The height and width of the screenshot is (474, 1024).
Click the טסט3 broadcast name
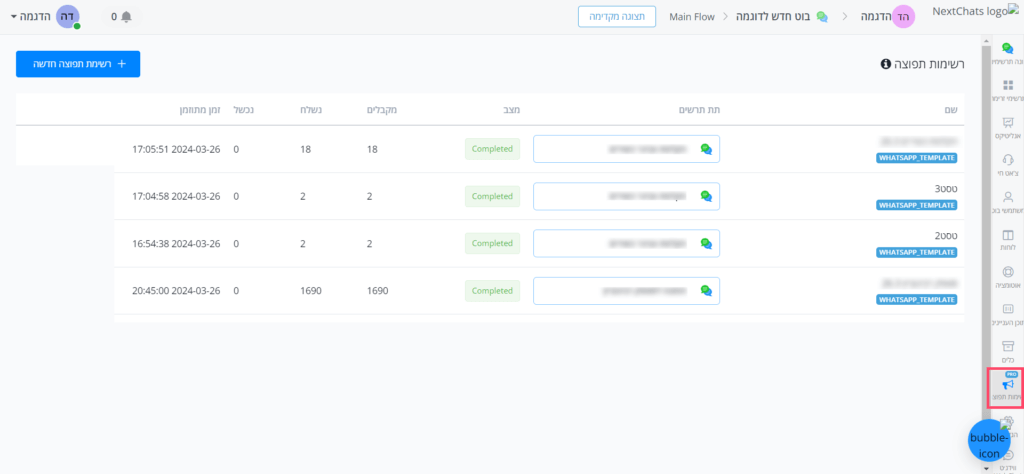click(x=946, y=189)
